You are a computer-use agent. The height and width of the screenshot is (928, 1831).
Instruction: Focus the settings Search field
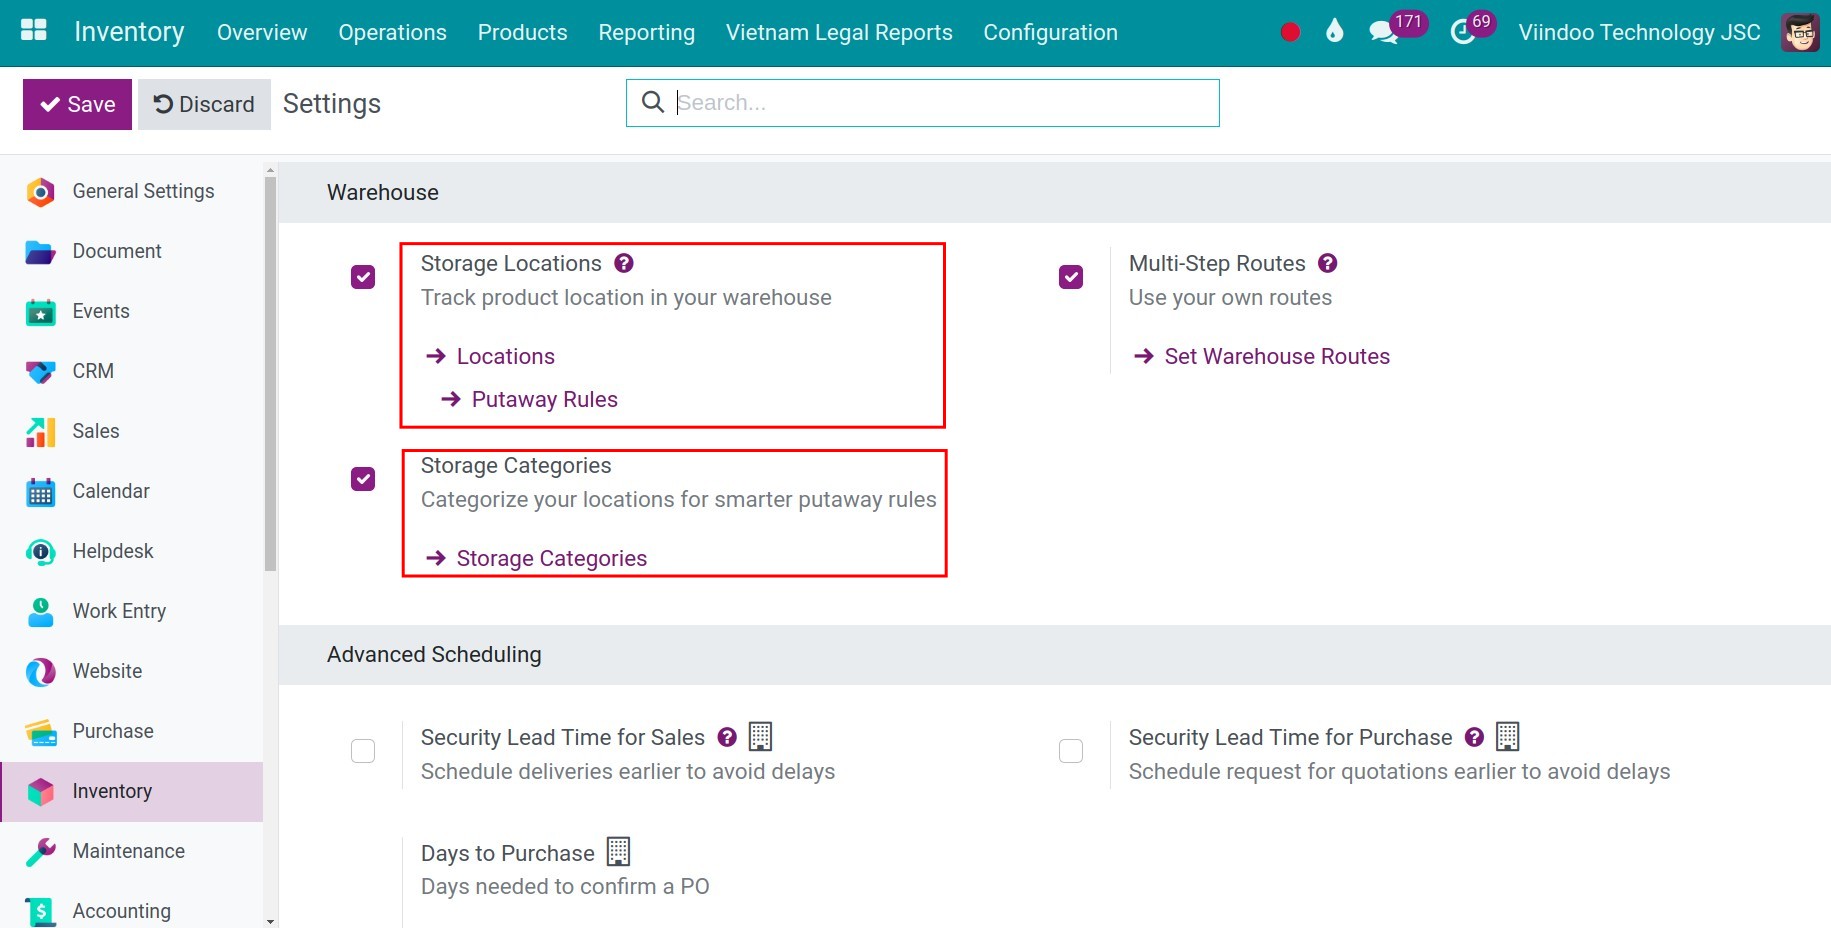tap(922, 103)
